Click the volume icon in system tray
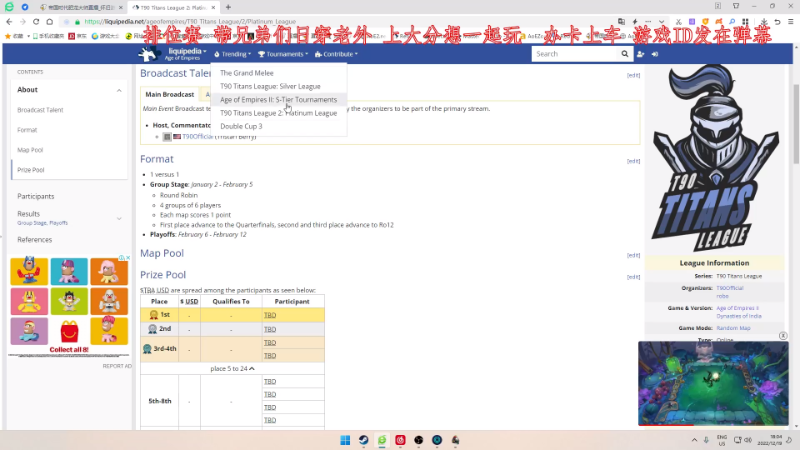Viewport: 800px width, 450px height. [x=748, y=440]
